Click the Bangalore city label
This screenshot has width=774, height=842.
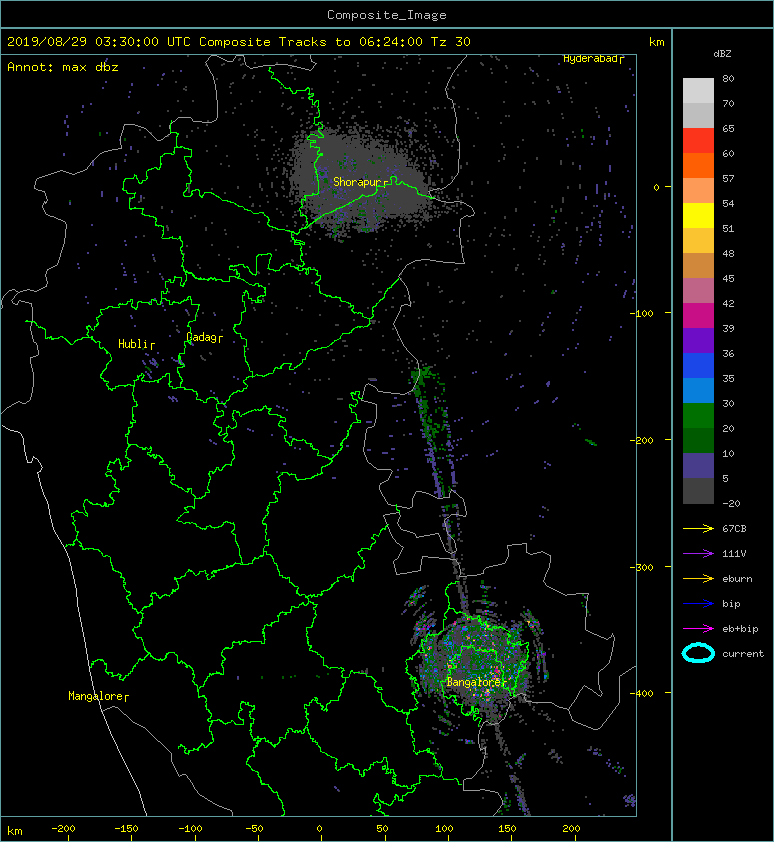[474, 682]
